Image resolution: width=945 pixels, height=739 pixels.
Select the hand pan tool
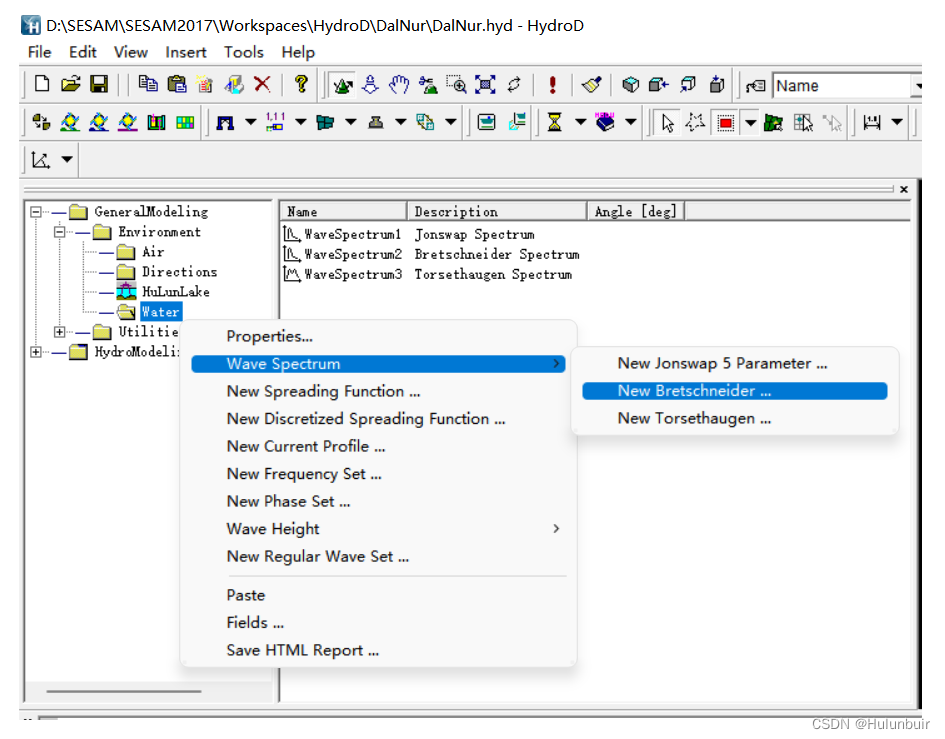pyautogui.click(x=398, y=85)
